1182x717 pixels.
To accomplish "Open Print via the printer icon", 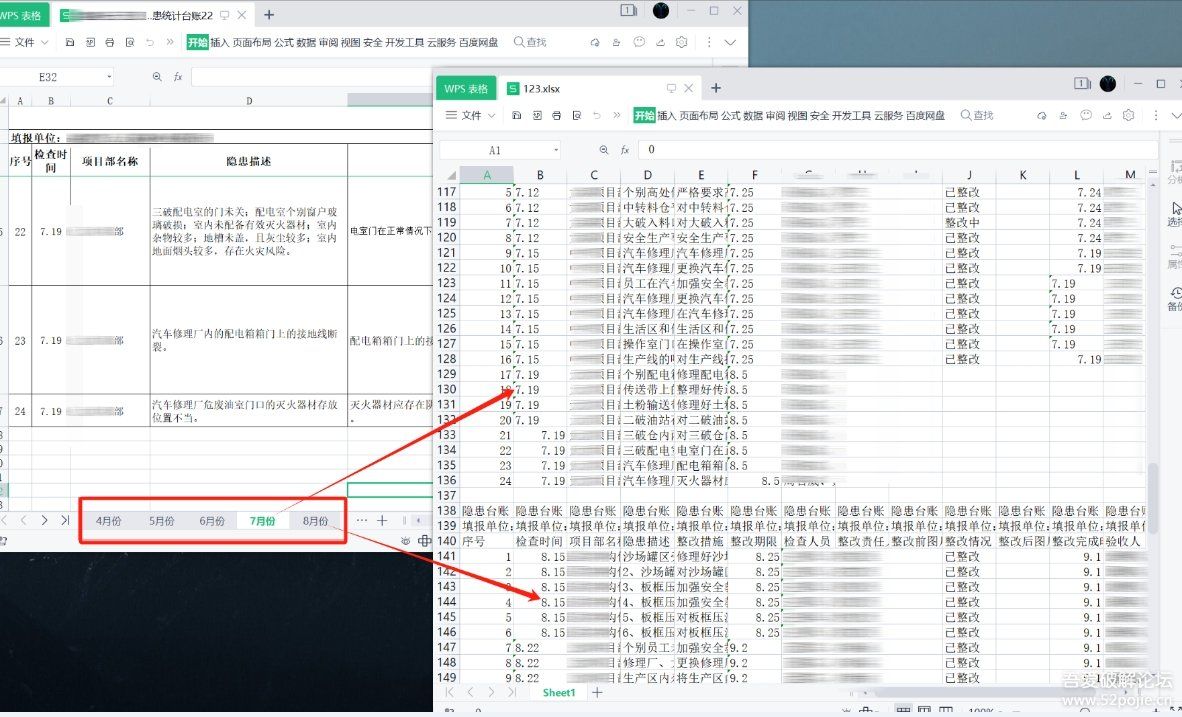I will click(557, 115).
